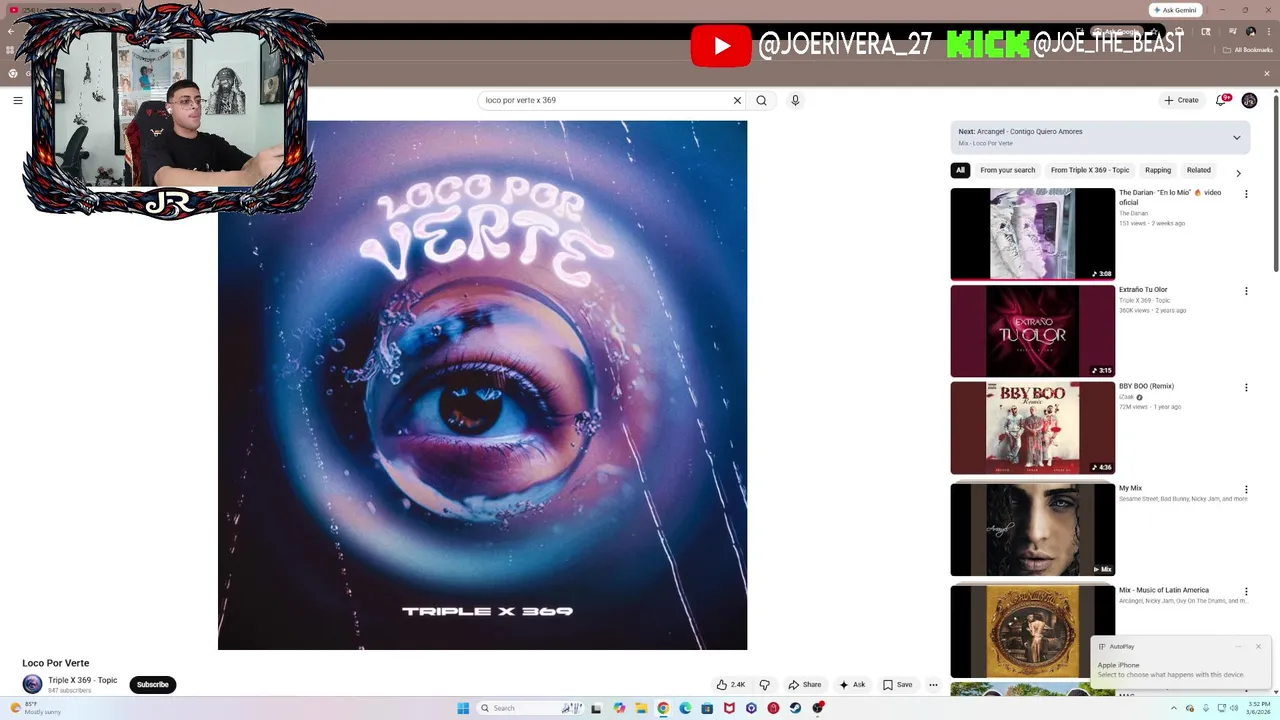This screenshot has width=1280, height=720.
Task: Select the Rapping filter chip
Action: [1158, 170]
